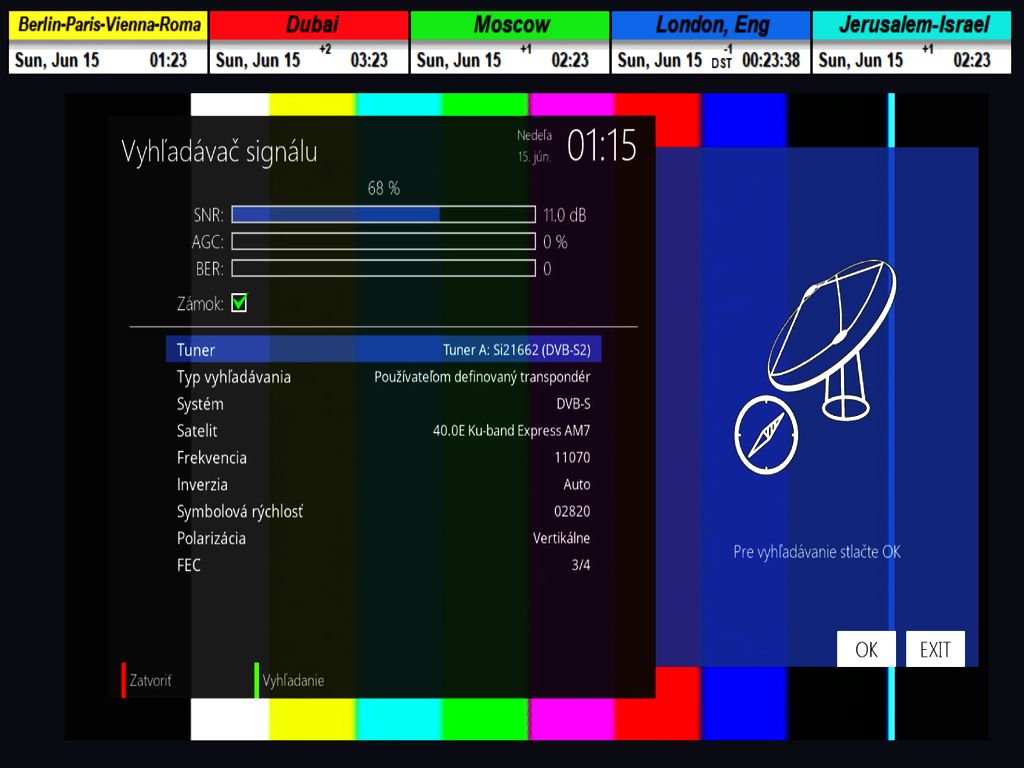Select the FEC 3/4 row
This screenshot has width=1024, height=768.
383,565
